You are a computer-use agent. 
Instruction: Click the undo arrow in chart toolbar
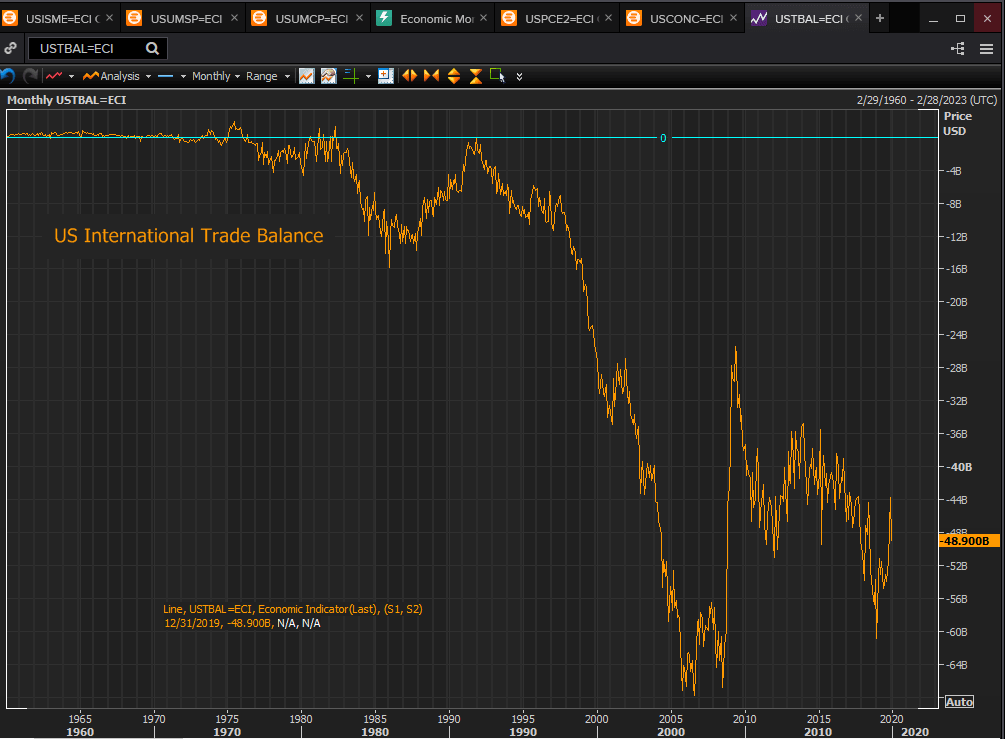(8, 76)
